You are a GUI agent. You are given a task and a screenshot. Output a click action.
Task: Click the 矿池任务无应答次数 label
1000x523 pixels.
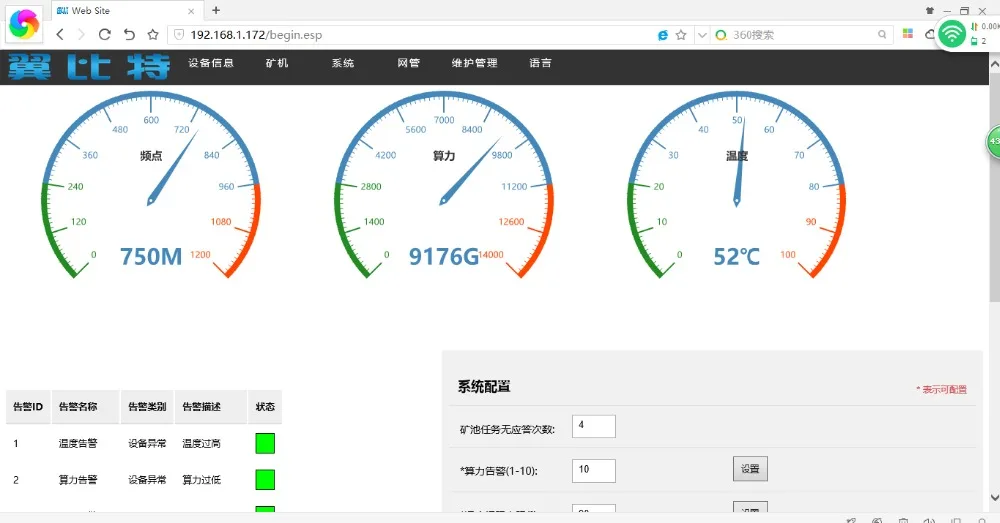507,430
